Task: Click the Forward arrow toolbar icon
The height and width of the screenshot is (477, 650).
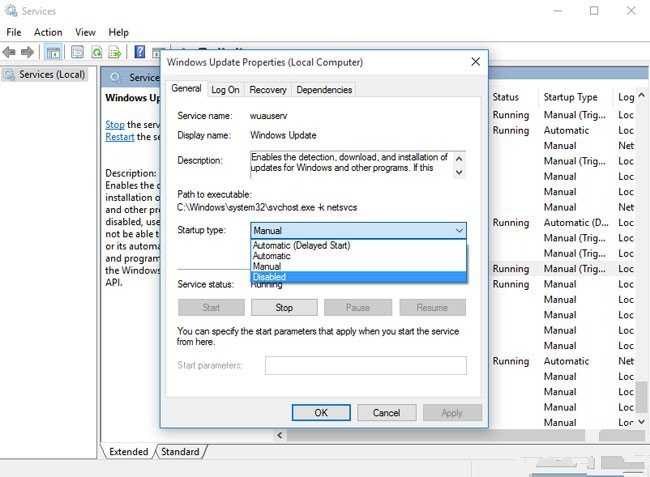Action: 27,52
